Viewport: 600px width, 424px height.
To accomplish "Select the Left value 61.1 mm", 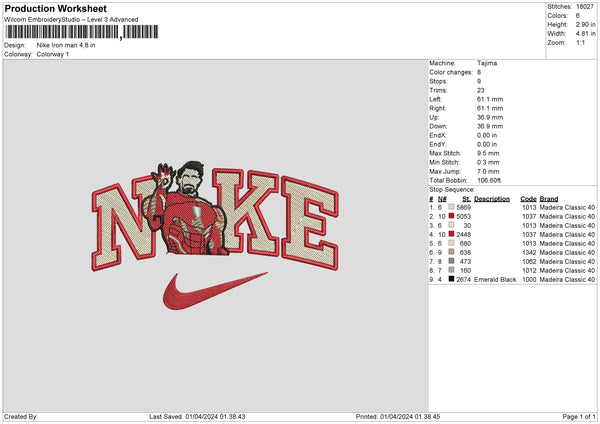I will (490, 99).
